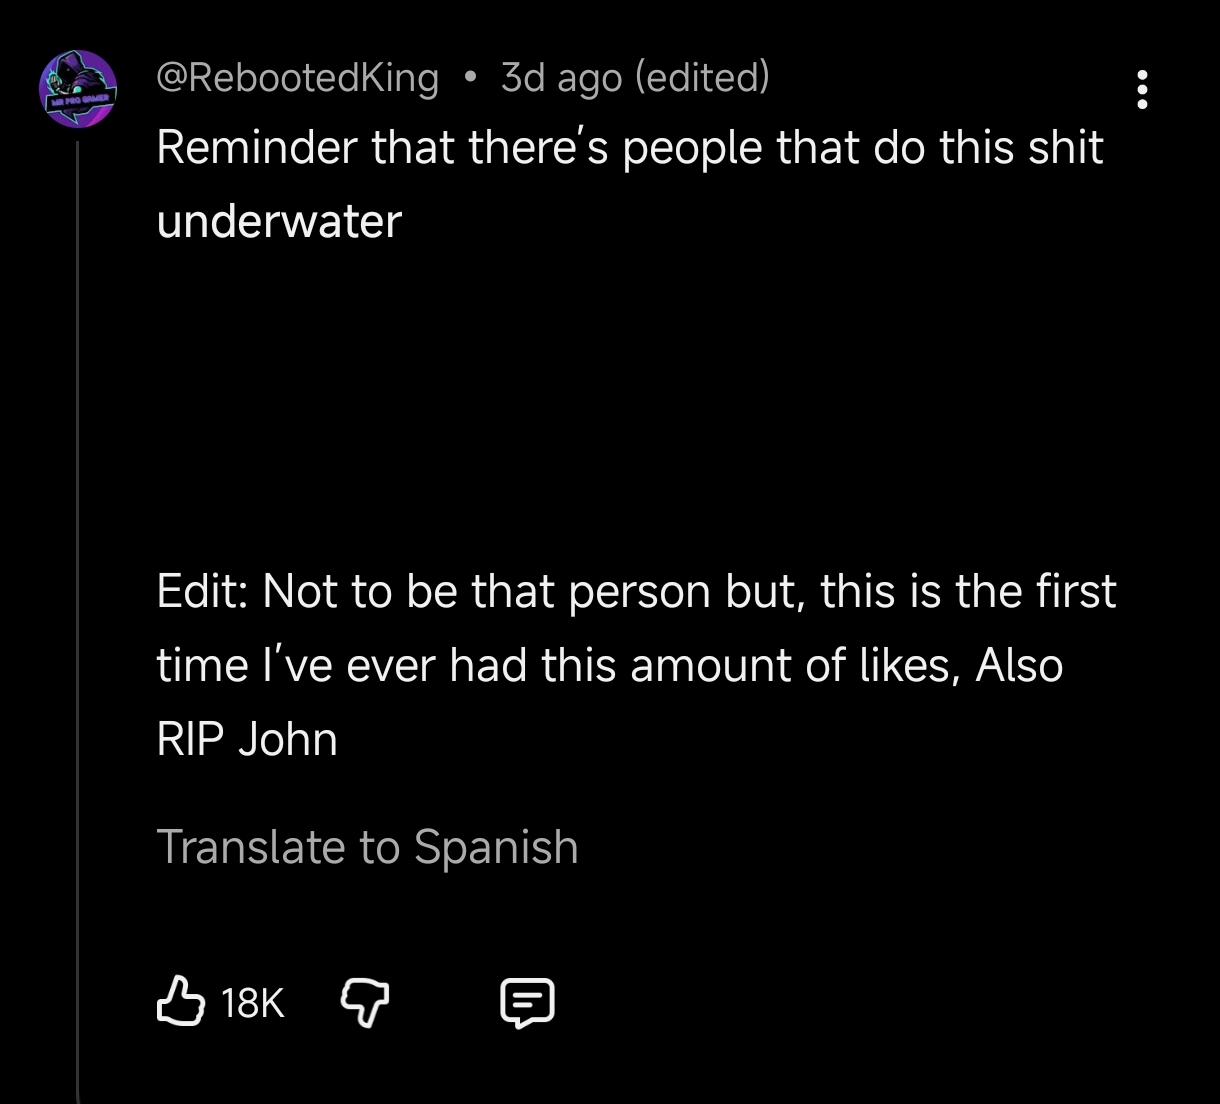Click the bullet separator after username
The height and width of the screenshot is (1104, 1220).
(470, 78)
